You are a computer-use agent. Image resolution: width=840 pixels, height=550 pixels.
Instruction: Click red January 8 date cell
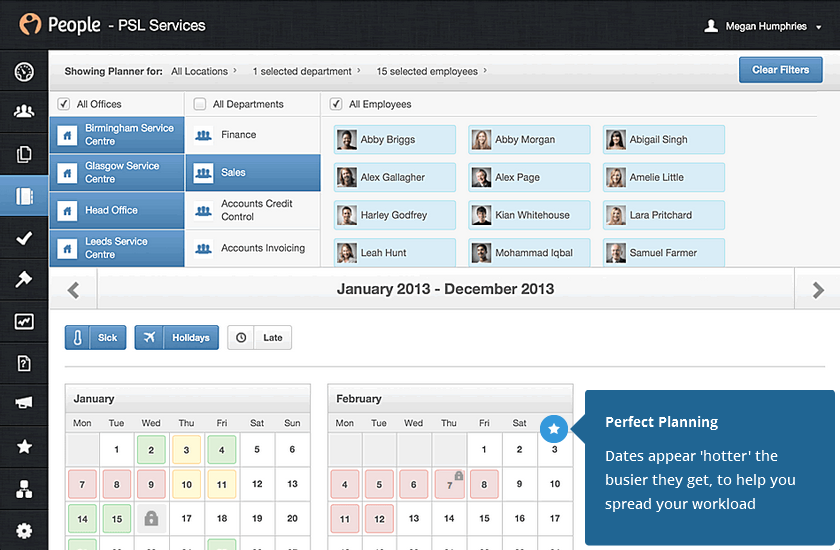[x=117, y=484]
